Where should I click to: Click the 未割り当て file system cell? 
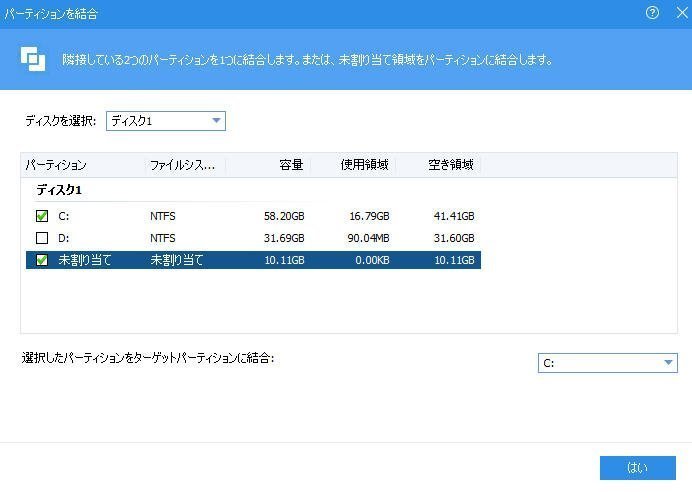177,260
